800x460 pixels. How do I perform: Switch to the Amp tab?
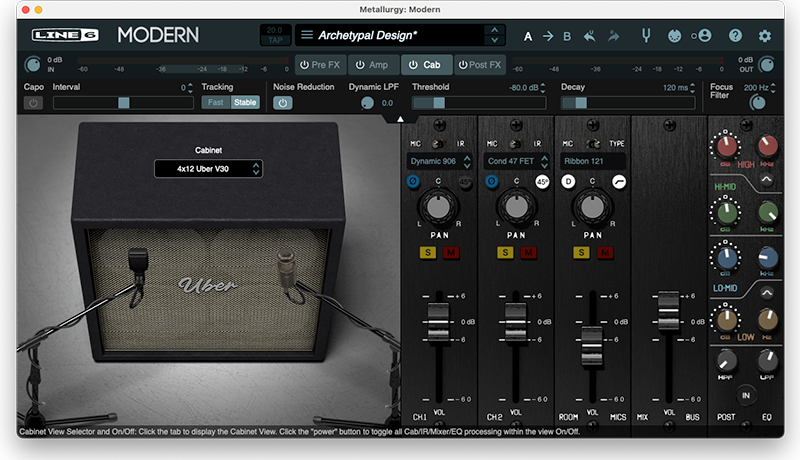coord(372,65)
